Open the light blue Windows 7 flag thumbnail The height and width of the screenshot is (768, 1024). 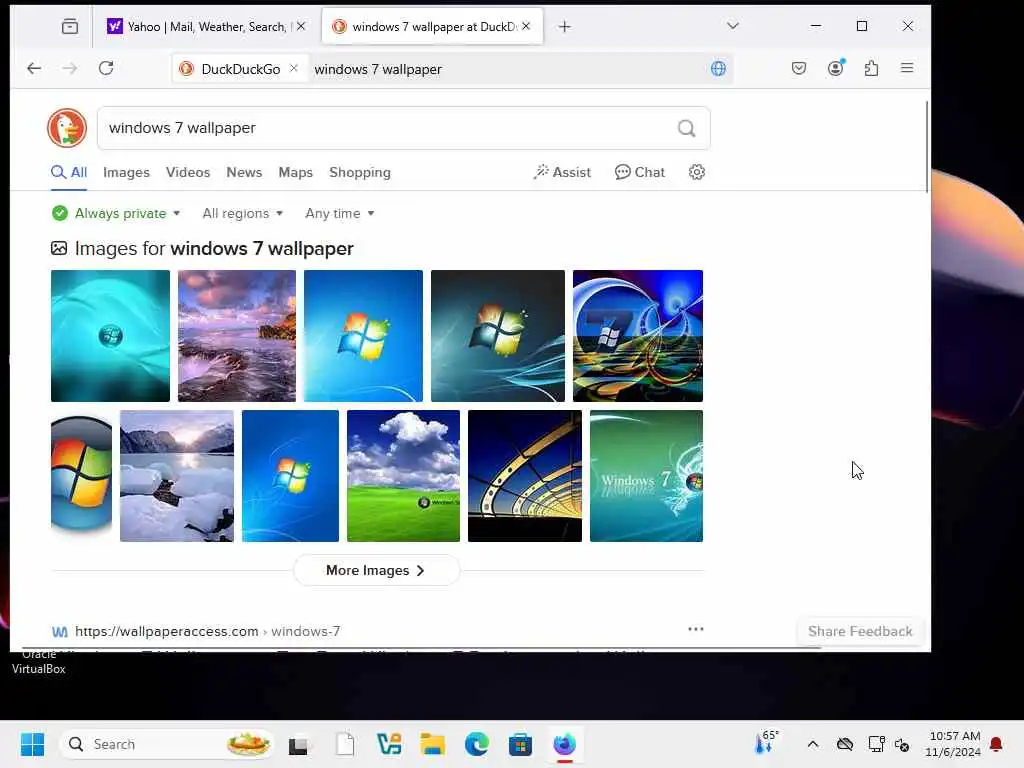pos(363,336)
